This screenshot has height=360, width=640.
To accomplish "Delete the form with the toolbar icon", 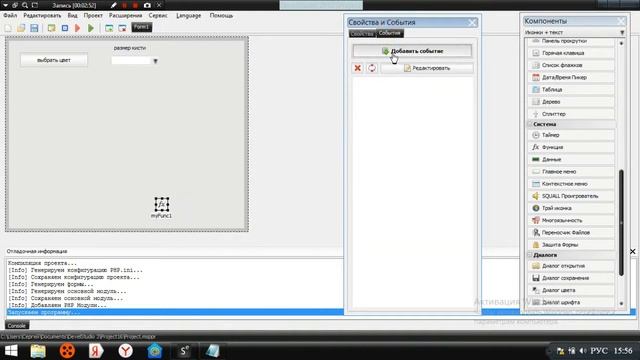I will (122, 28).
